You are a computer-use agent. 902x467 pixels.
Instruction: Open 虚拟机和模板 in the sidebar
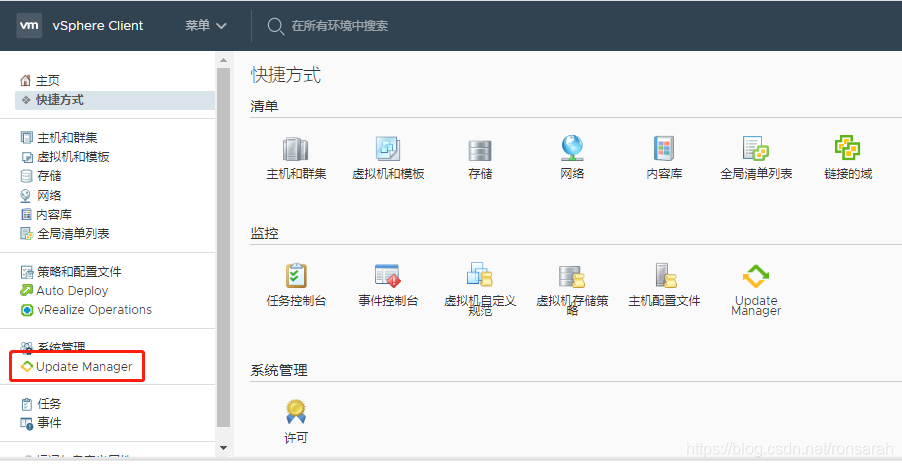65,157
